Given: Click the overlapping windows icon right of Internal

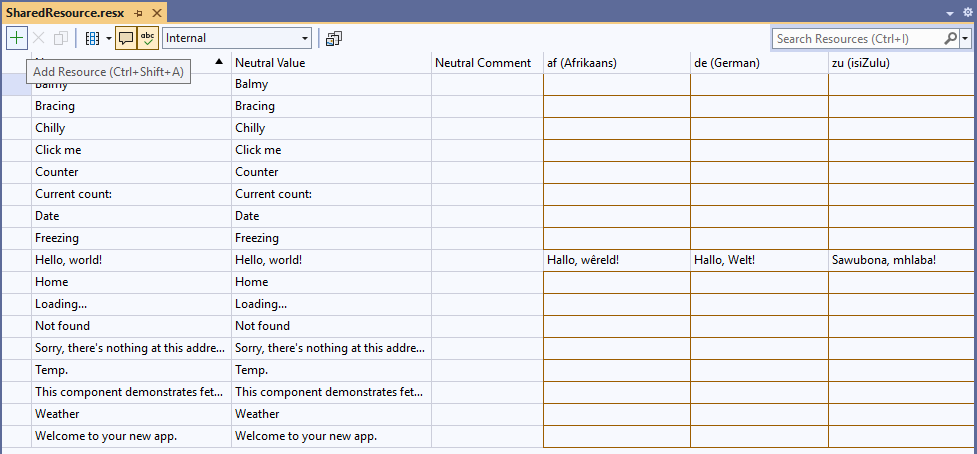Looking at the screenshot, I should click(334, 38).
